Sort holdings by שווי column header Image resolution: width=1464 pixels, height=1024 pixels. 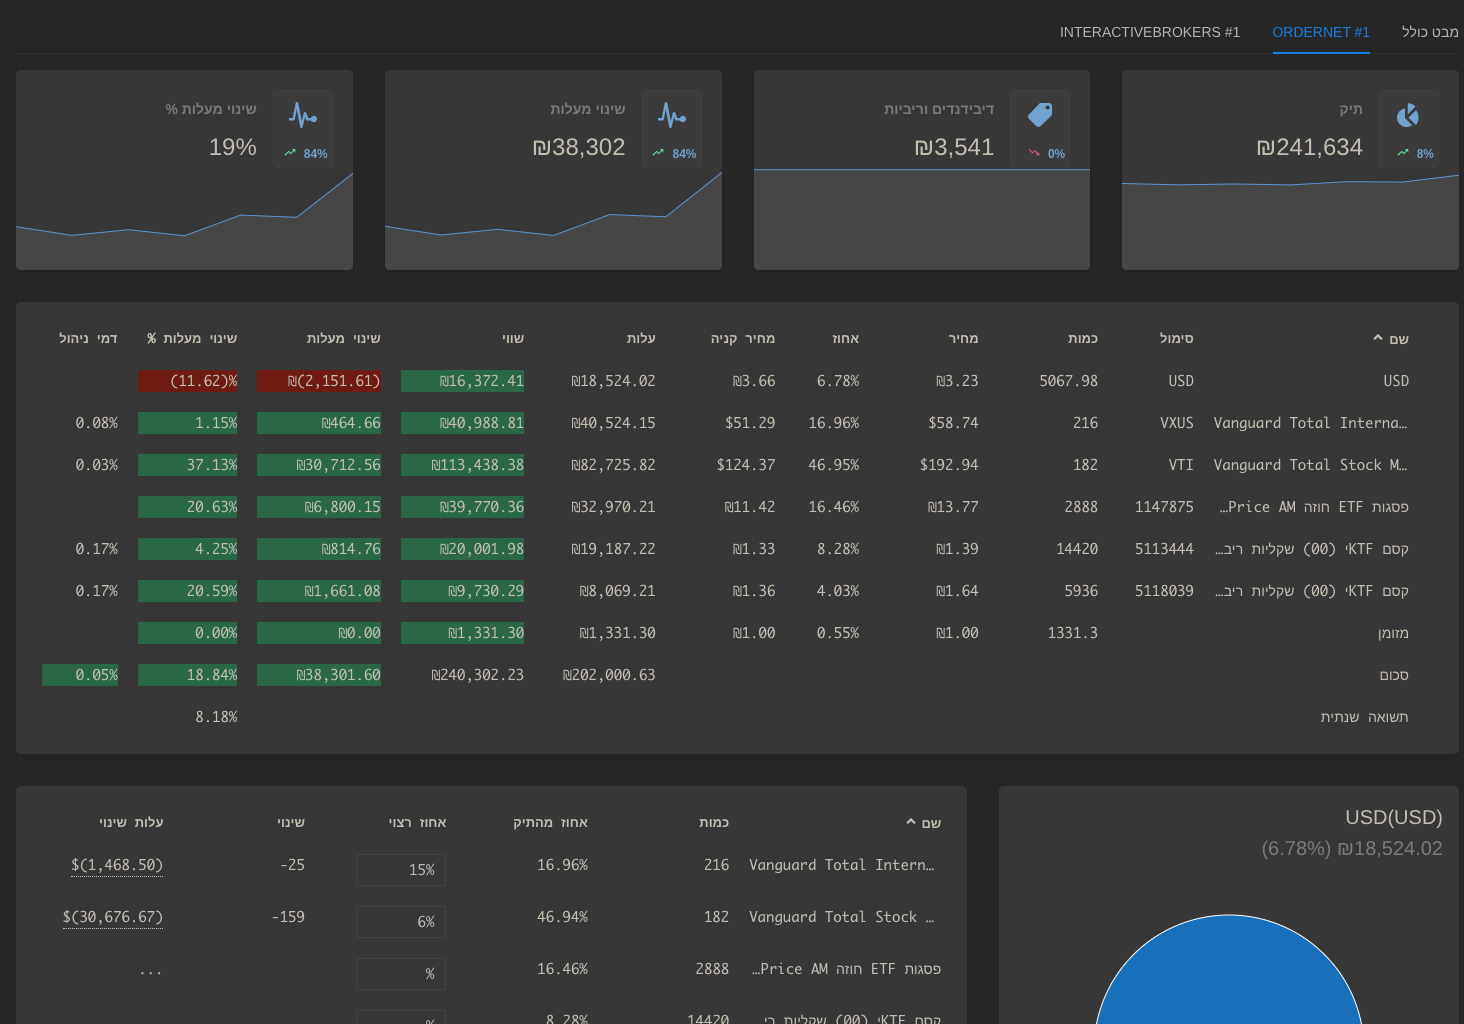point(513,338)
